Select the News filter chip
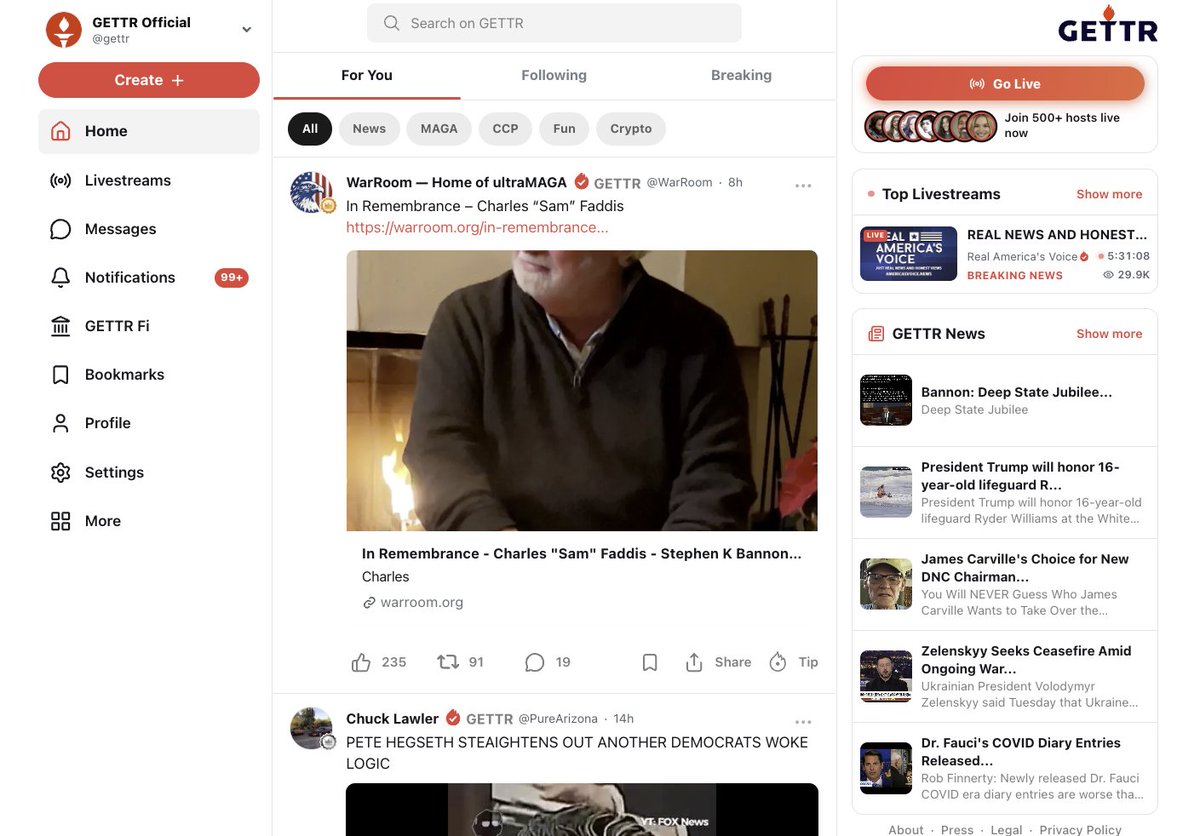The height and width of the screenshot is (836, 1200). [369, 129]
